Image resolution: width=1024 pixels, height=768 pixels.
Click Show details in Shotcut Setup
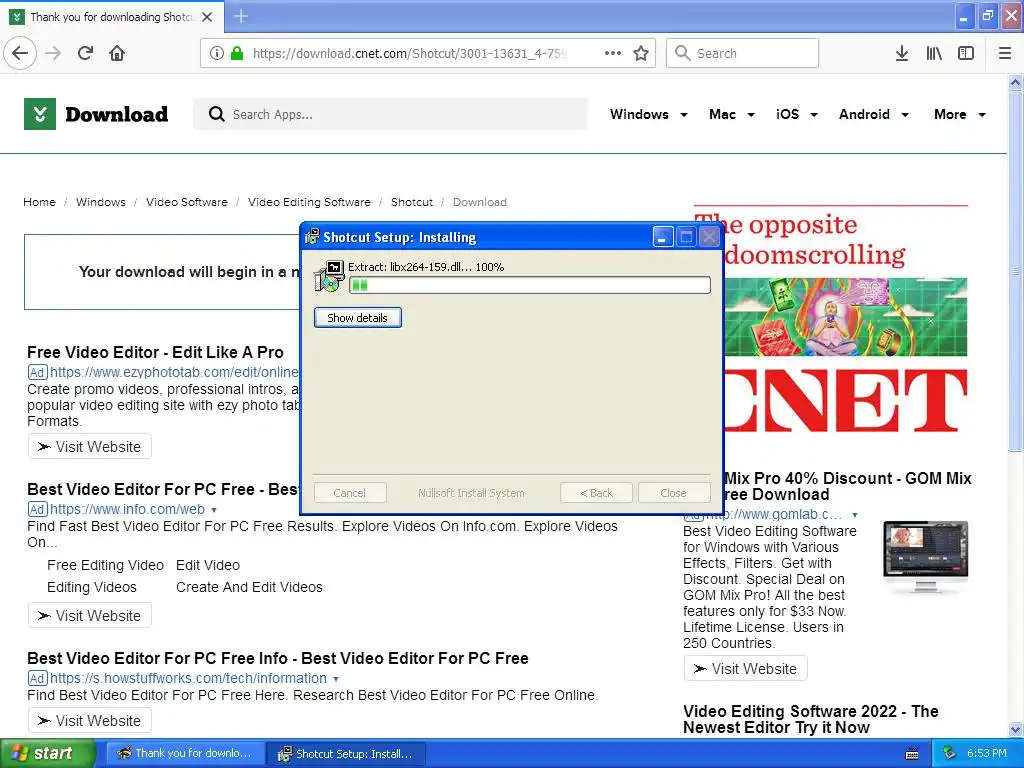point(358,318)
